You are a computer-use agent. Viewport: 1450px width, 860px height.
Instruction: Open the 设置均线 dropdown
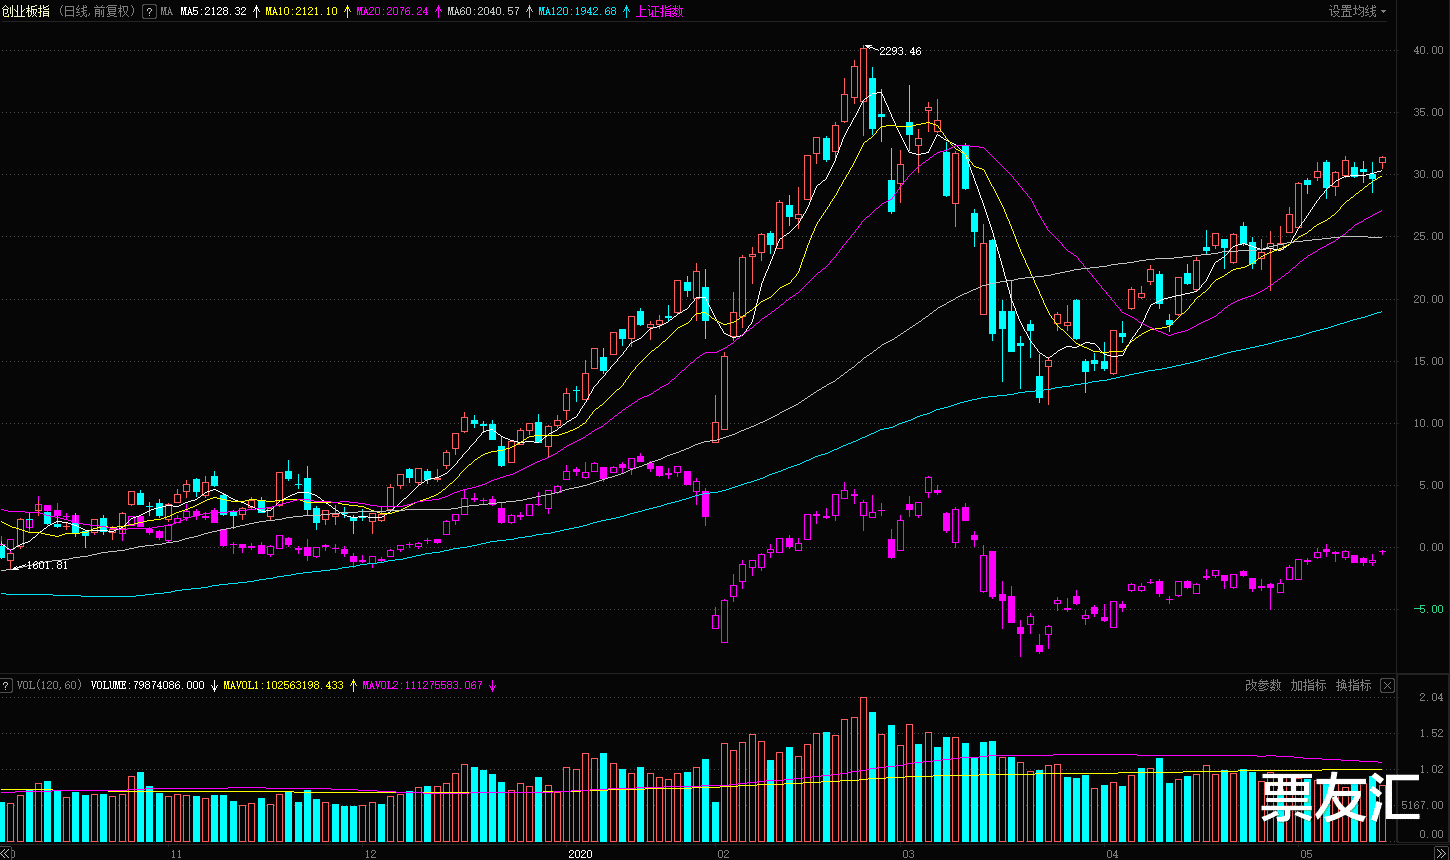(x=1357, y=12)
